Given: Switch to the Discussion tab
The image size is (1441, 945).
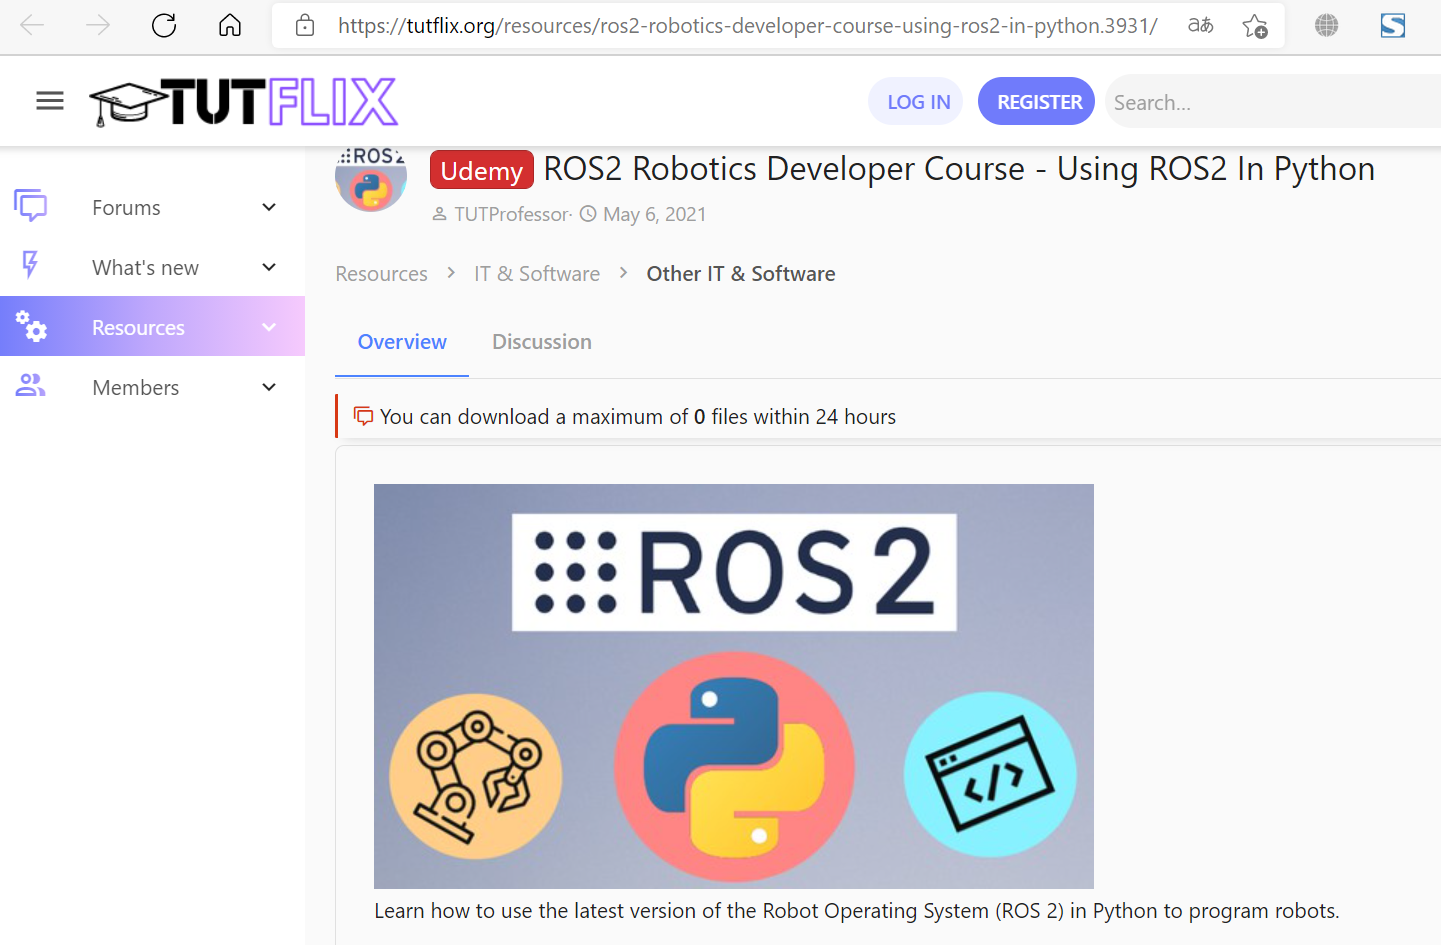Looking at the screenshot, I should coord(541,342).
